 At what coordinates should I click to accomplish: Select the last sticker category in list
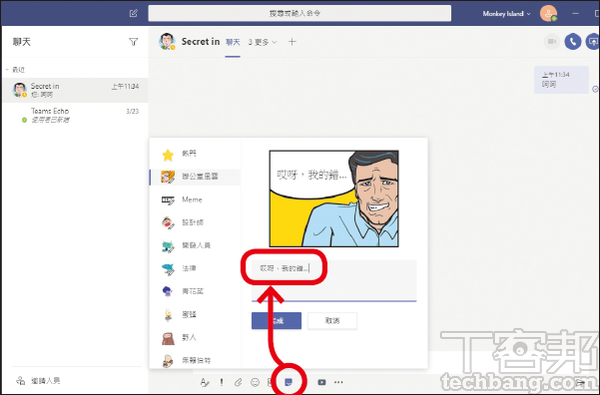click(195, 360)
